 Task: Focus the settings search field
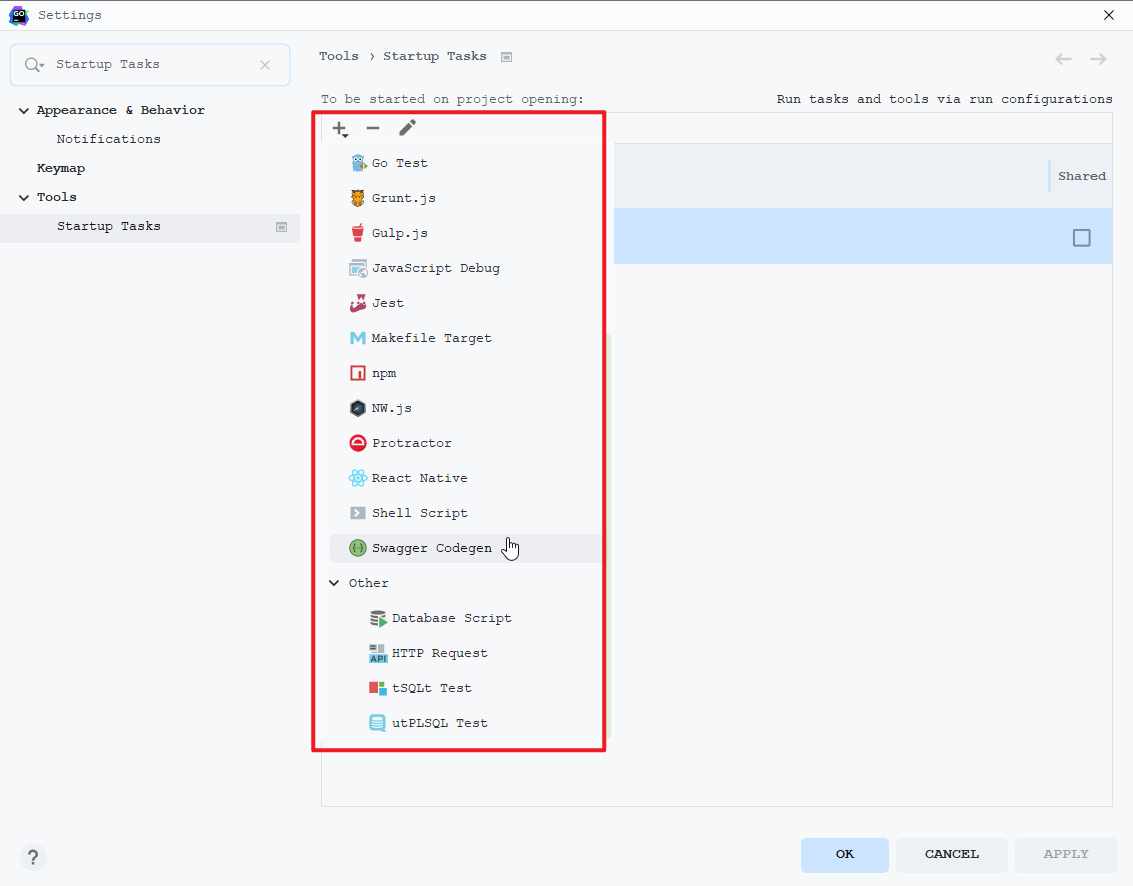click(x=150, y=65)
